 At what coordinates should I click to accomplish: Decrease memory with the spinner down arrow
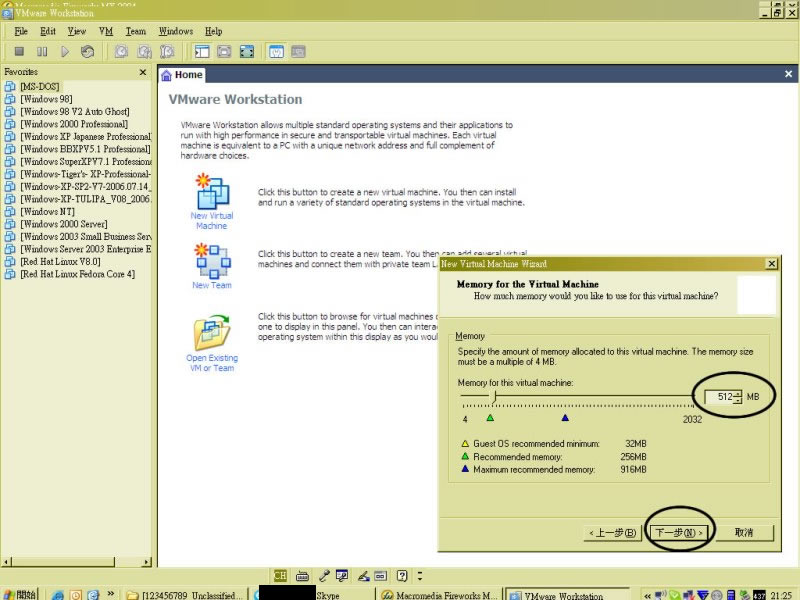[738, 400]
